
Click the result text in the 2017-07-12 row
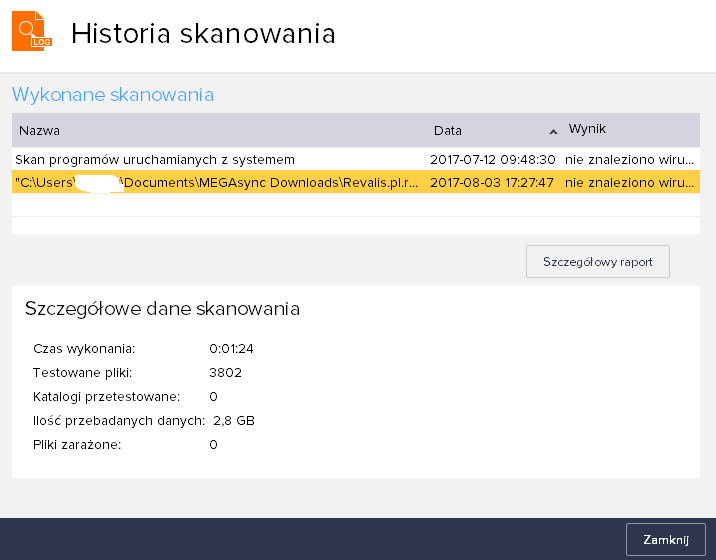(x=629, y=159)
